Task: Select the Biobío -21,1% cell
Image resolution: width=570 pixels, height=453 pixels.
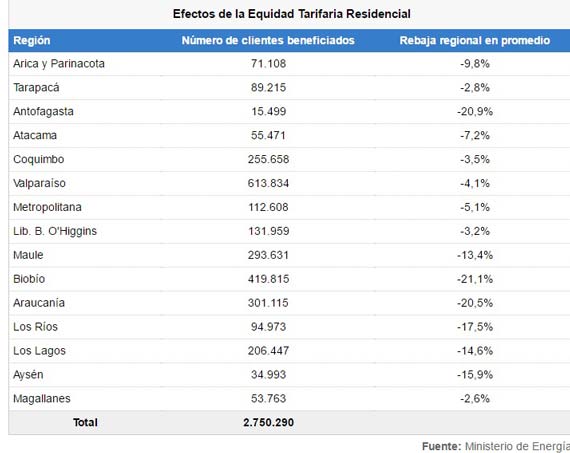Action: pyautogui.click(x=475, y=279)
